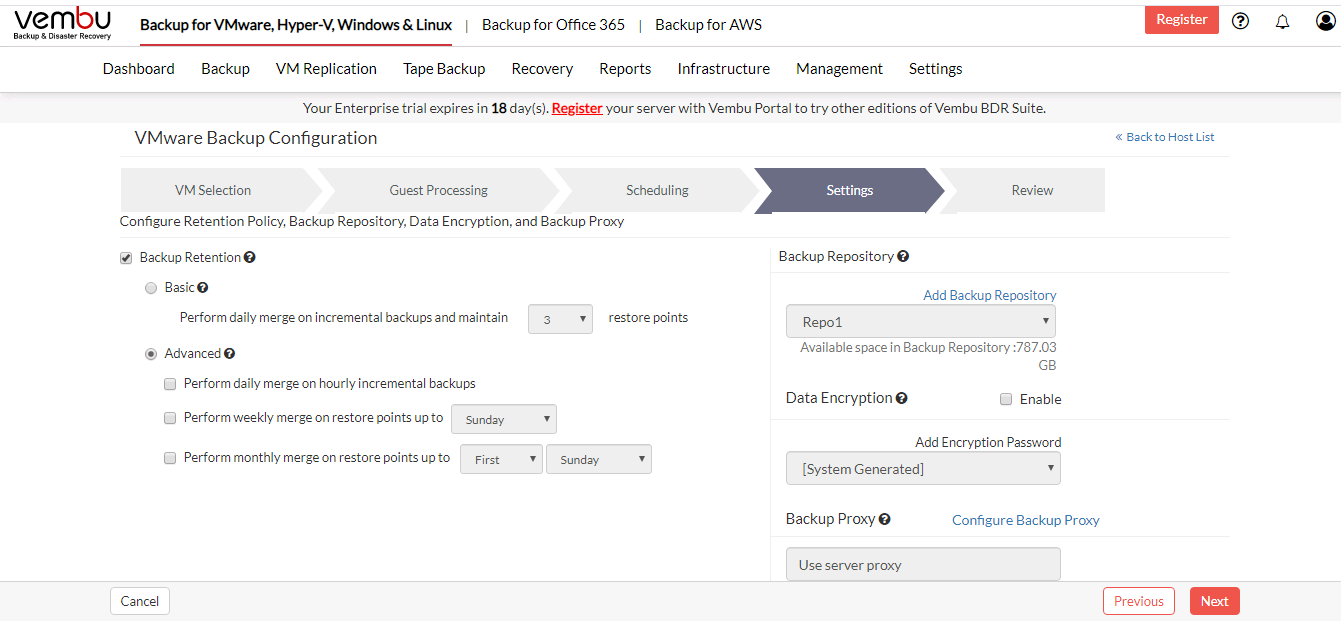Follow the Register link in trial banner
The height and width of the screenshot is (624, 1341).
click(x=577, y=108)
